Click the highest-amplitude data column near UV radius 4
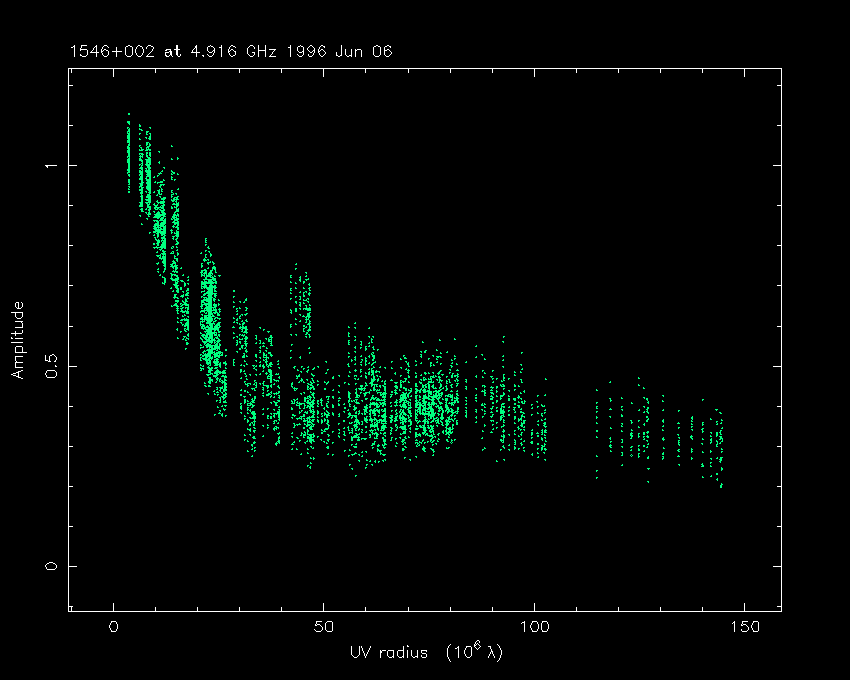 pos(129,155)
